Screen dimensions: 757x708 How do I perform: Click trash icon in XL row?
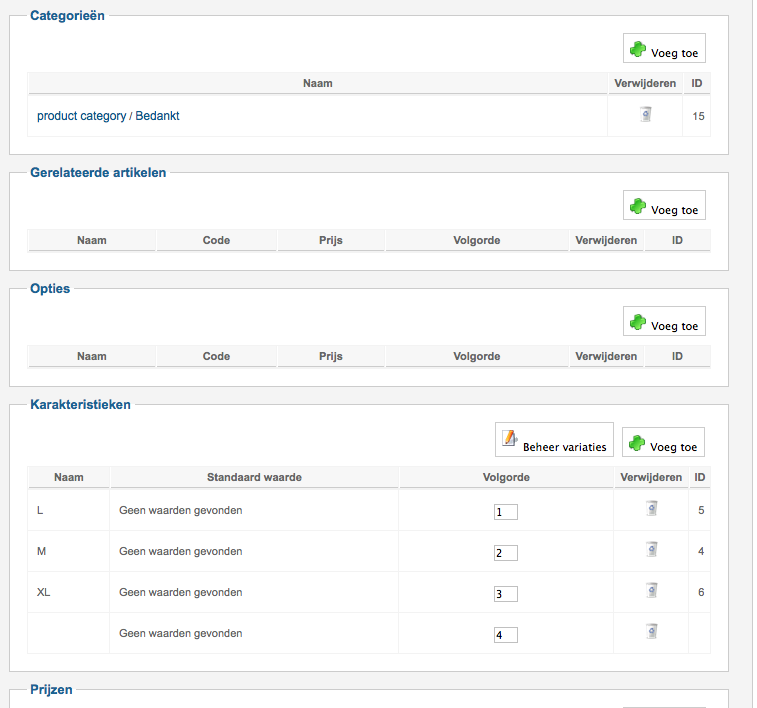point(651,590)
